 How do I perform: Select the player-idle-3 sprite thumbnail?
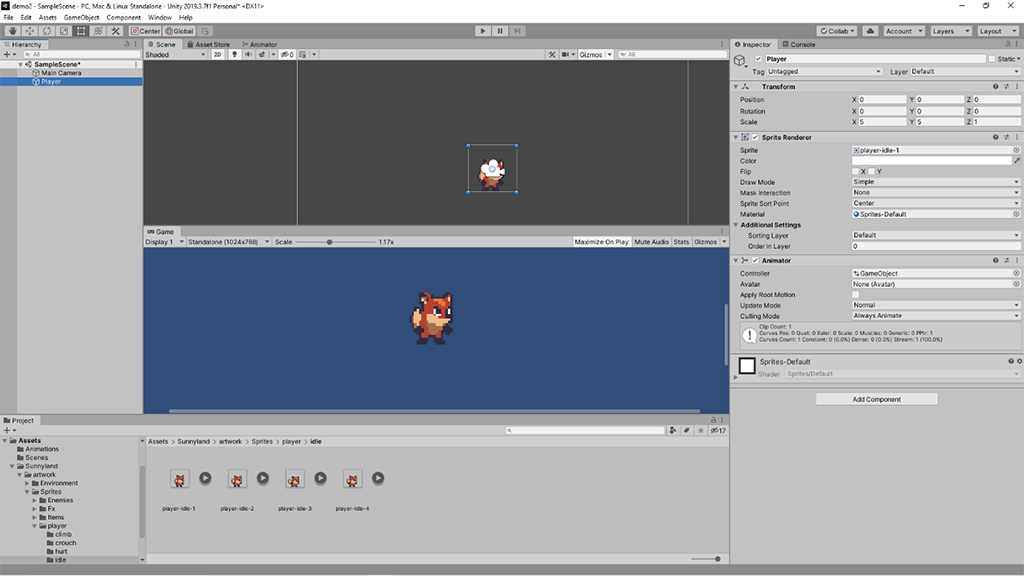pos(295,480)
